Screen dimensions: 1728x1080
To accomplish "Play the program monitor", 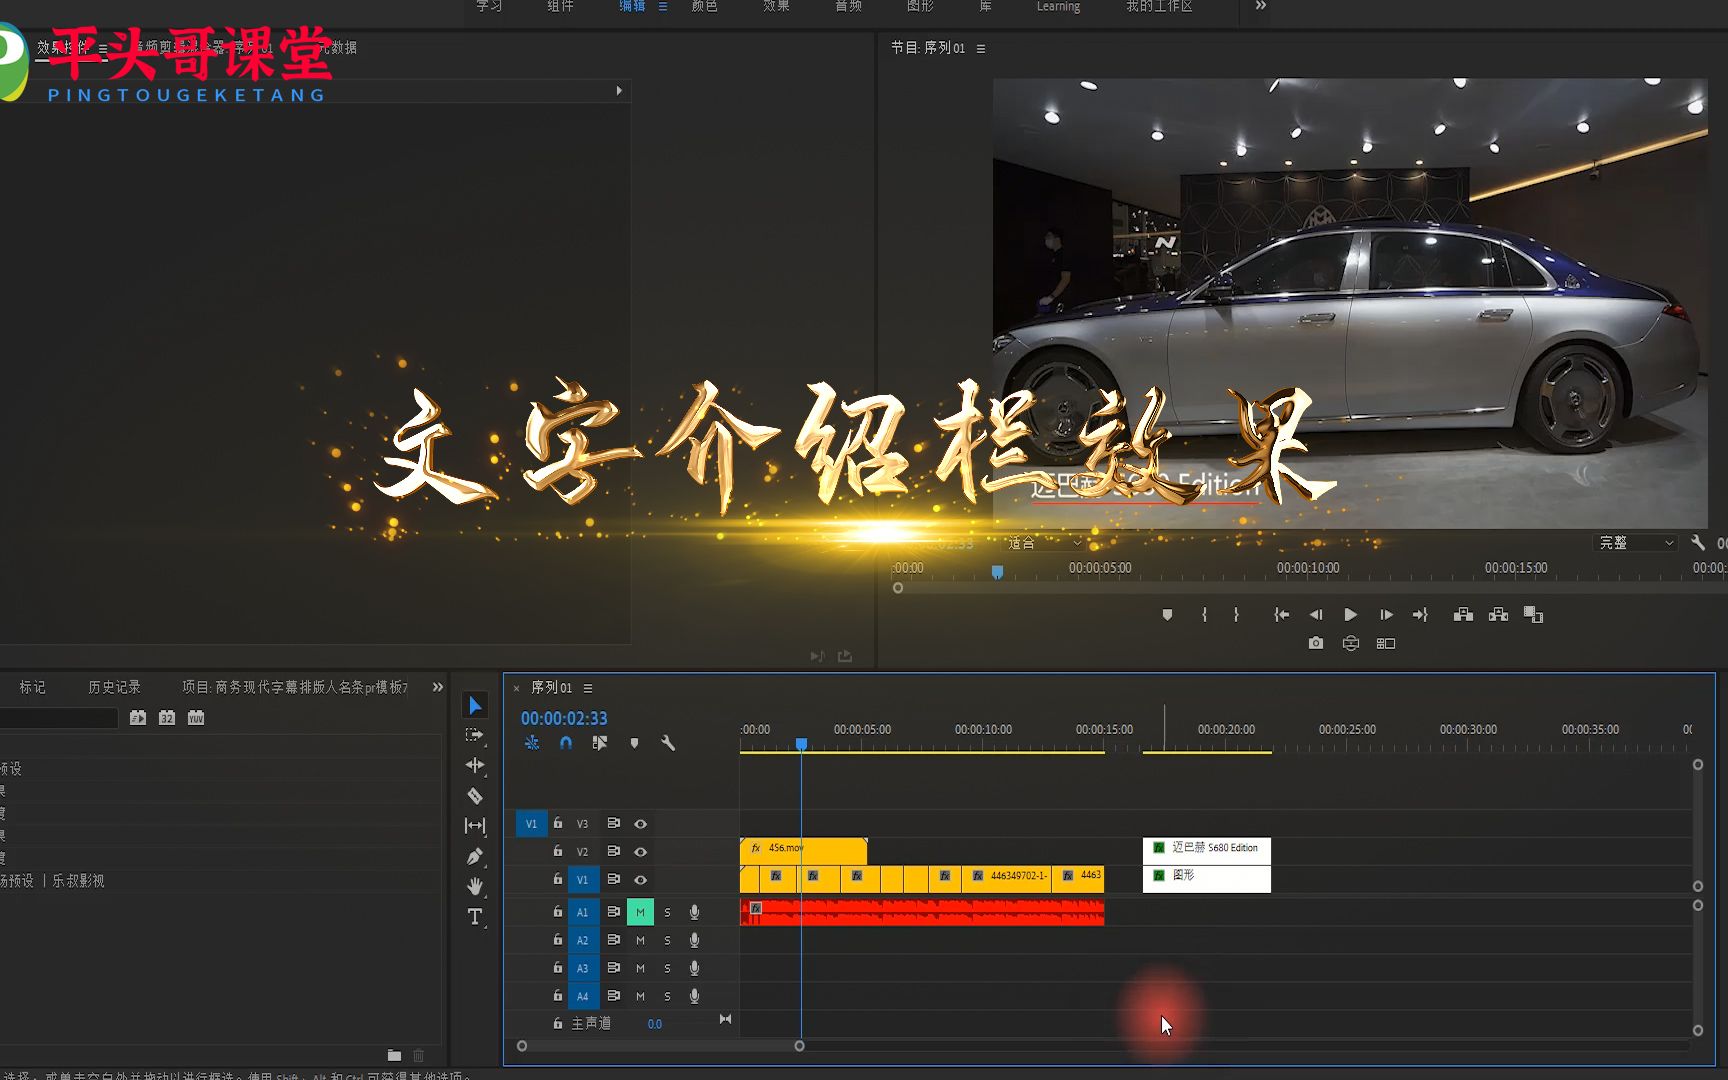I will pos(1351,615).
